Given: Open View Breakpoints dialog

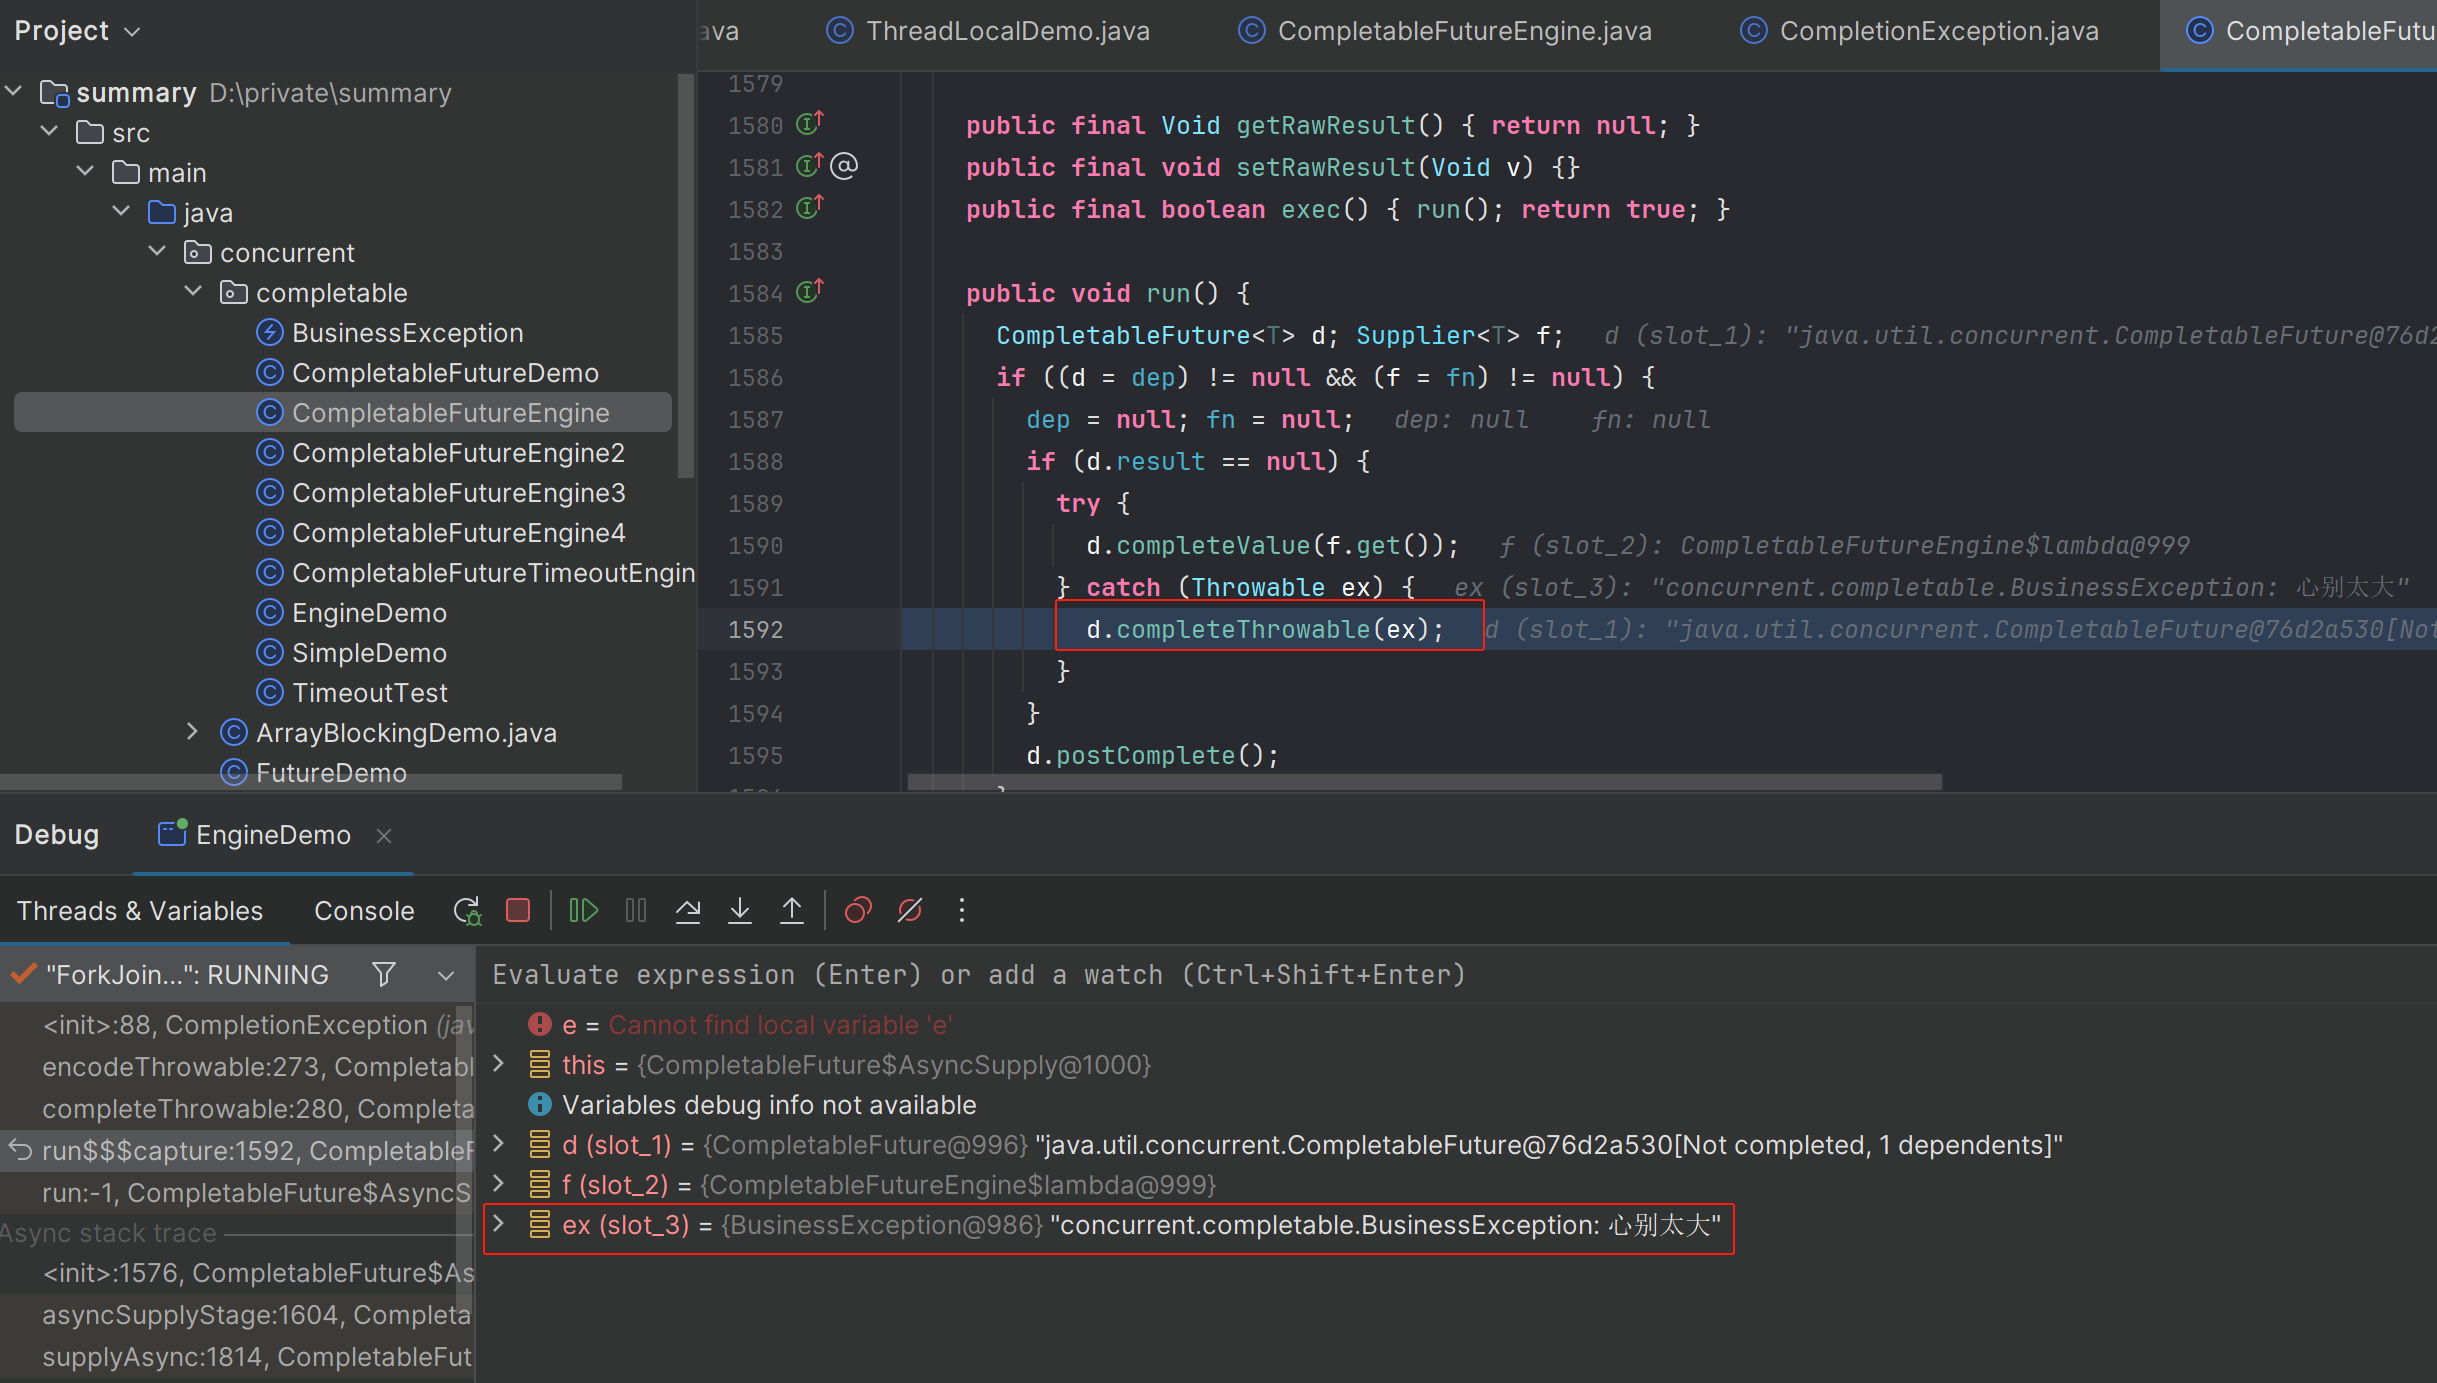Looking at the screenshot, I should pyautogui.click(x=858, y=910).
